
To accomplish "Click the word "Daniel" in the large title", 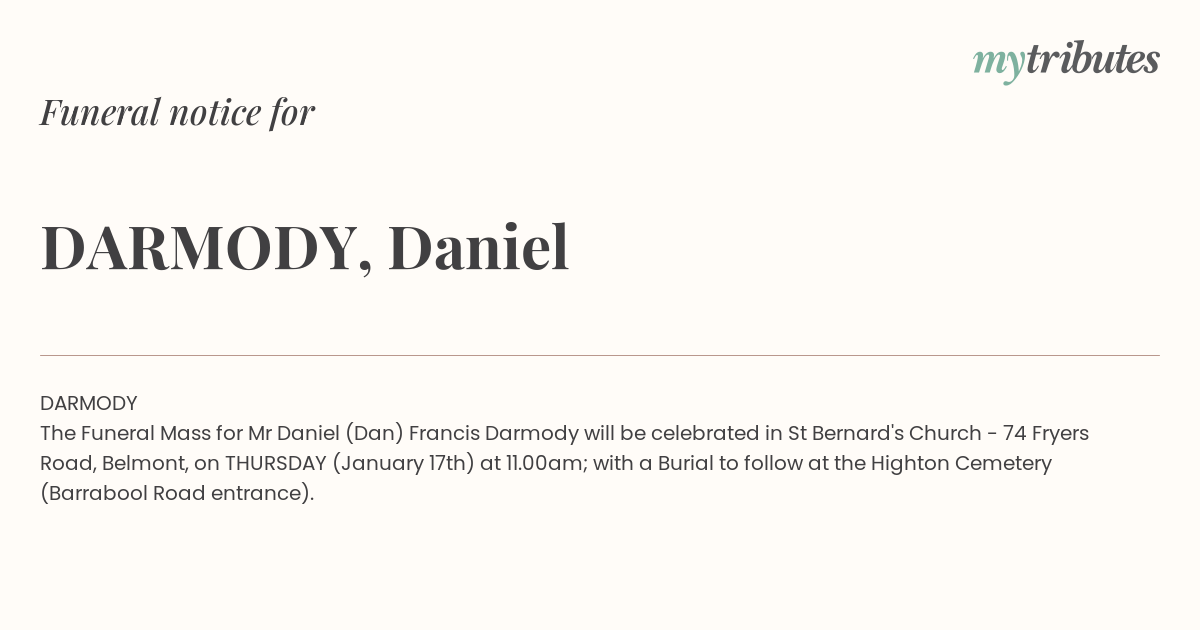I will [x=478, y=248].
